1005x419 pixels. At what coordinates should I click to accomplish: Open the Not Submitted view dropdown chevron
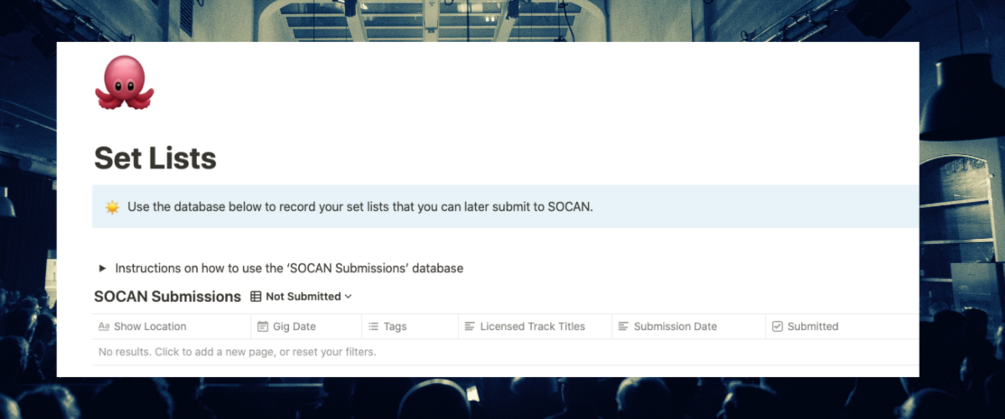tap(348, 297)
